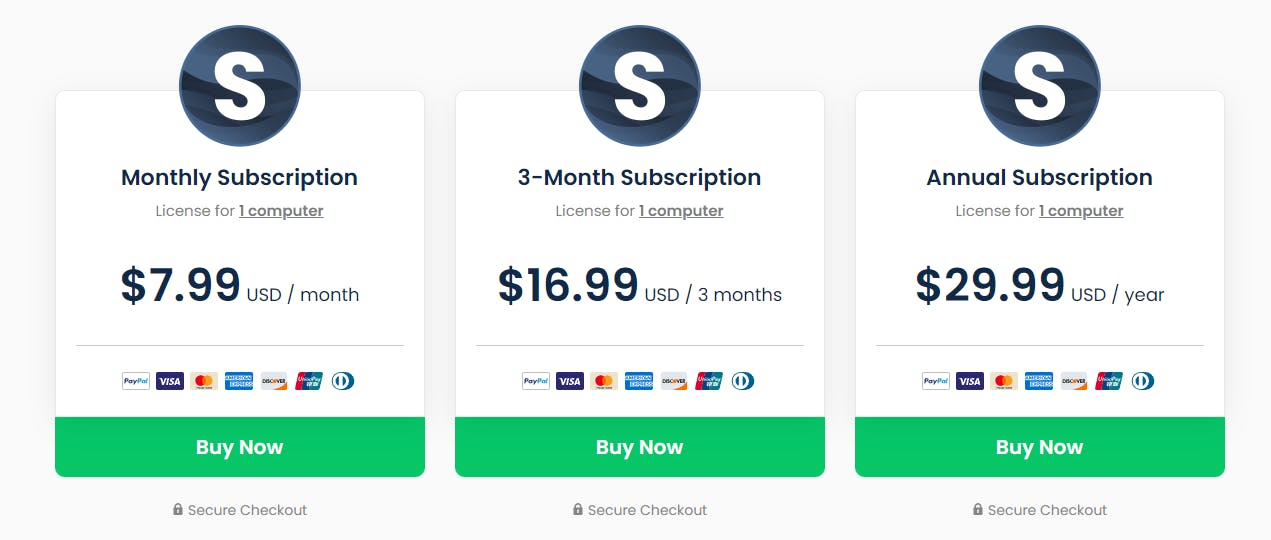Click the Discover icon in 3-Month Subscription card
Viewport: 1271px width, 540px height.
[x=674, y=381]
